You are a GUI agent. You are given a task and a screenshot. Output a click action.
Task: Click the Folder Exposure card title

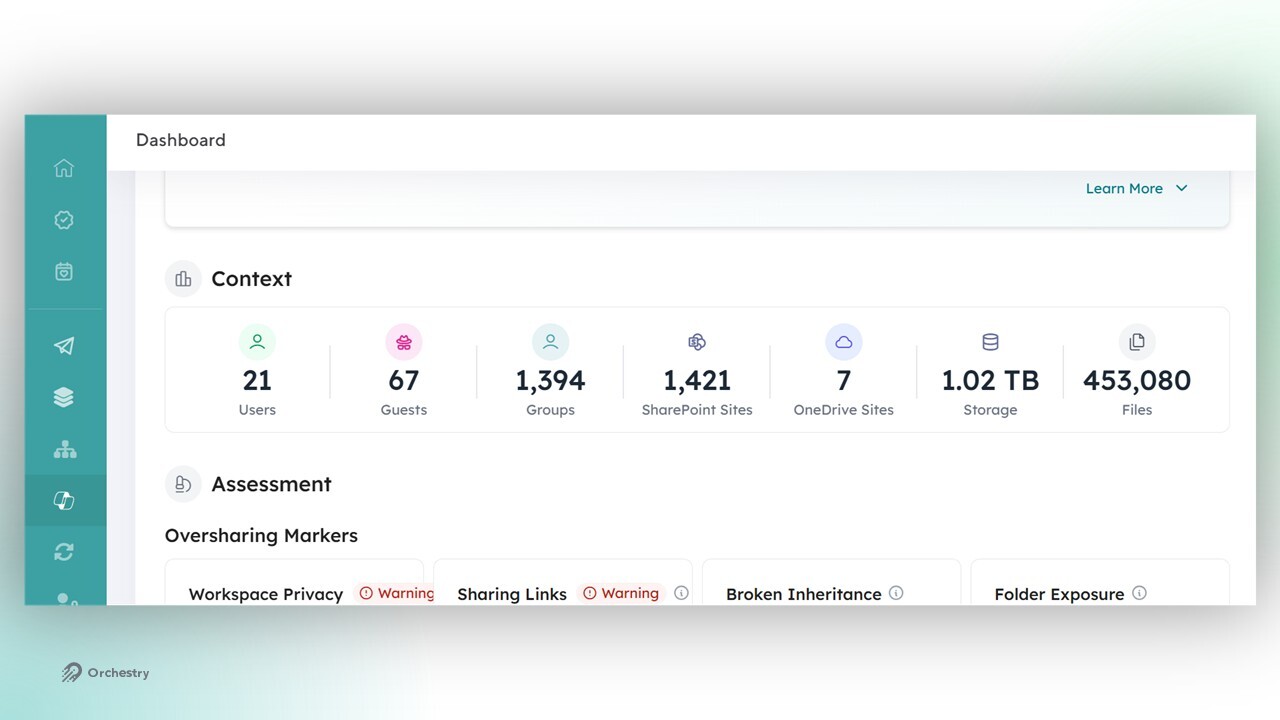pos(1059,594)
